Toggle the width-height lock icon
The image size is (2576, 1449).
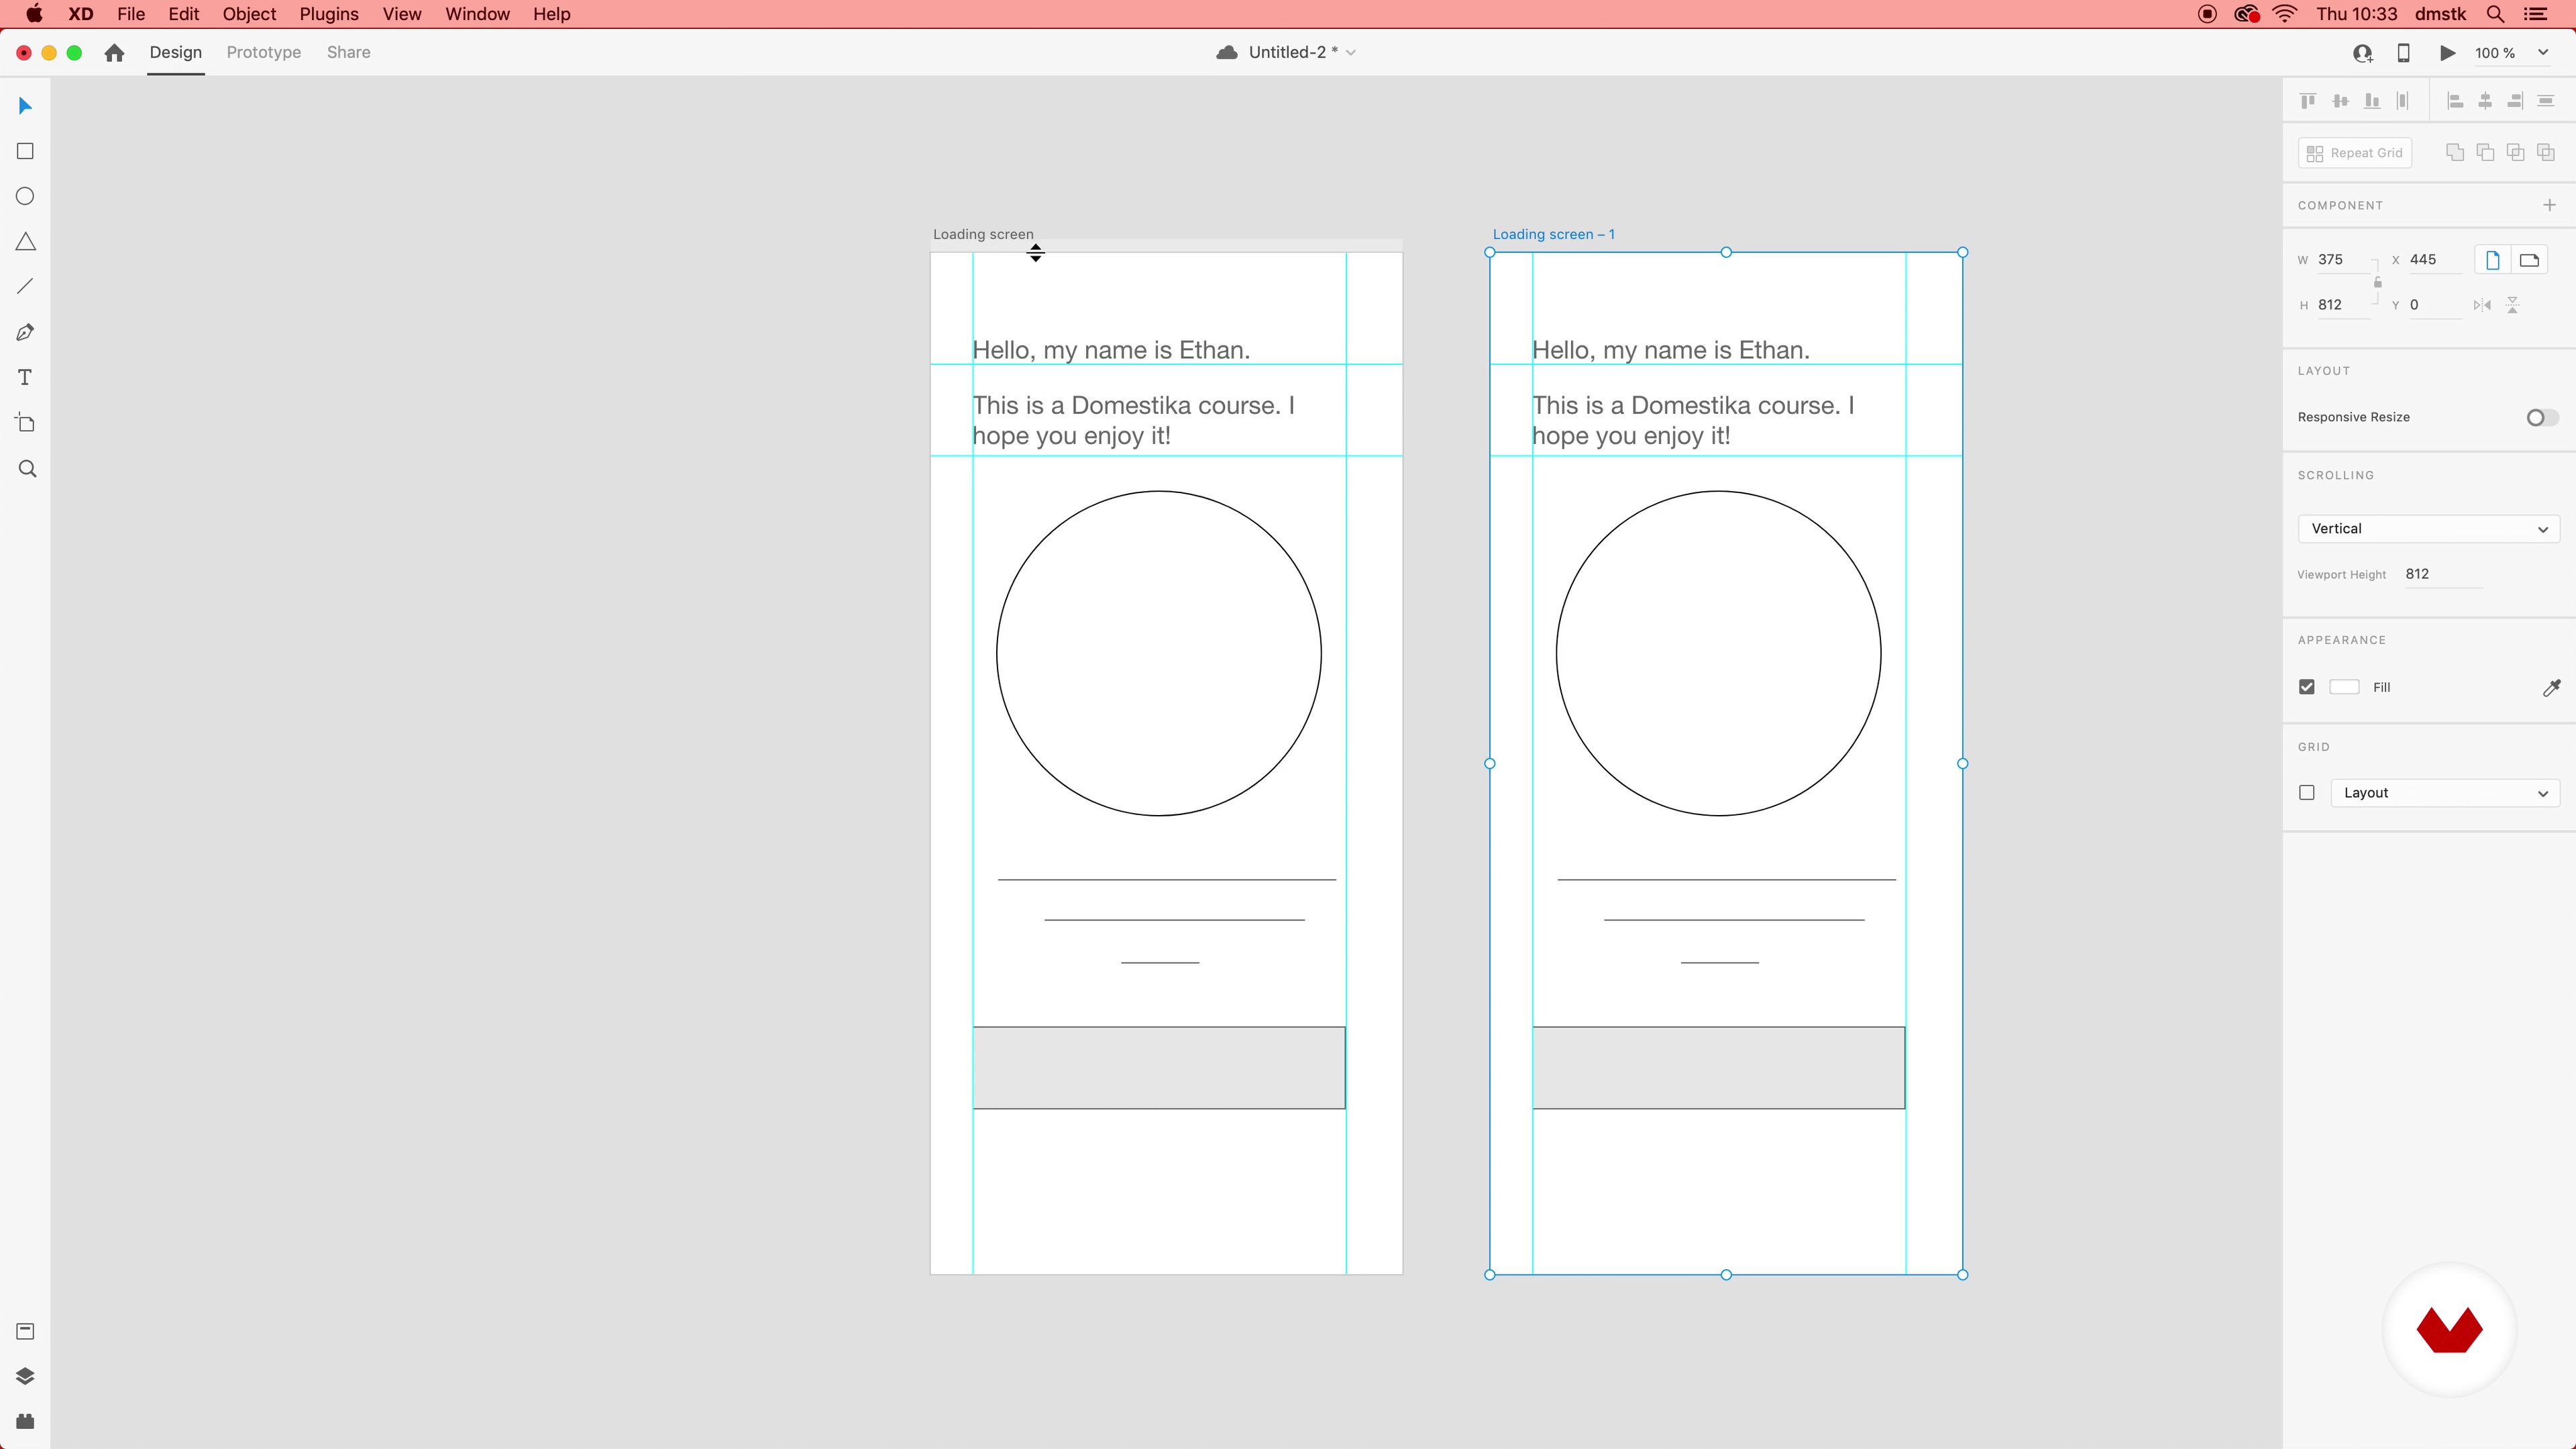pyautogui.click(x=2377, y=282)
